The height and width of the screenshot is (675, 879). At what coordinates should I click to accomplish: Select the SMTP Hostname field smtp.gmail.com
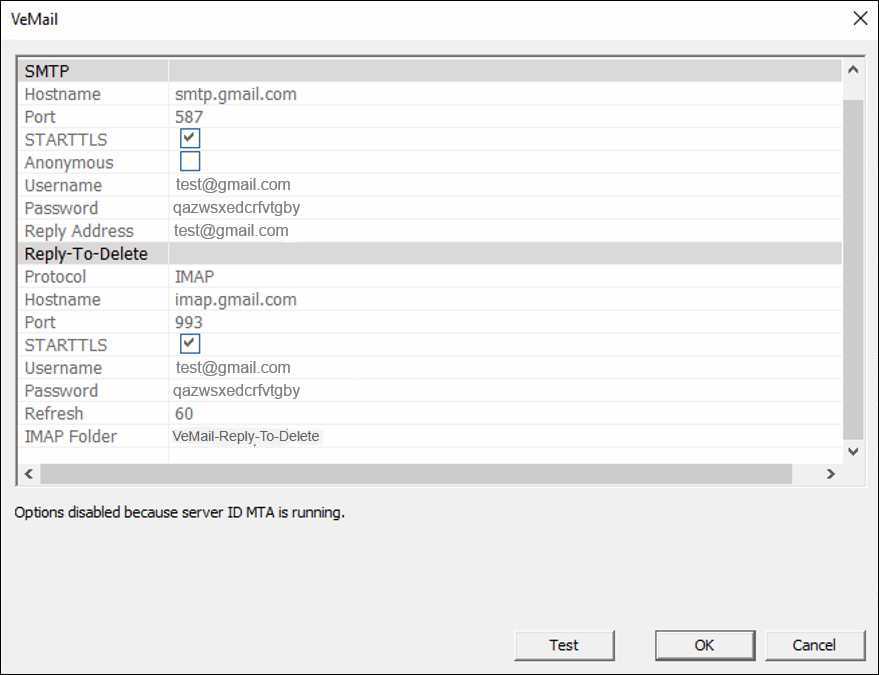[236, 95]
